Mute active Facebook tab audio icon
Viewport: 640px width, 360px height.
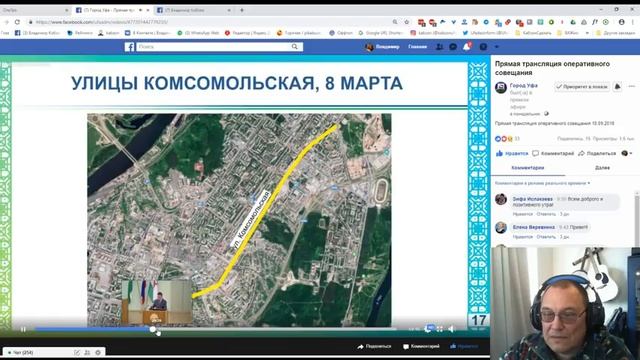(140, 10)
